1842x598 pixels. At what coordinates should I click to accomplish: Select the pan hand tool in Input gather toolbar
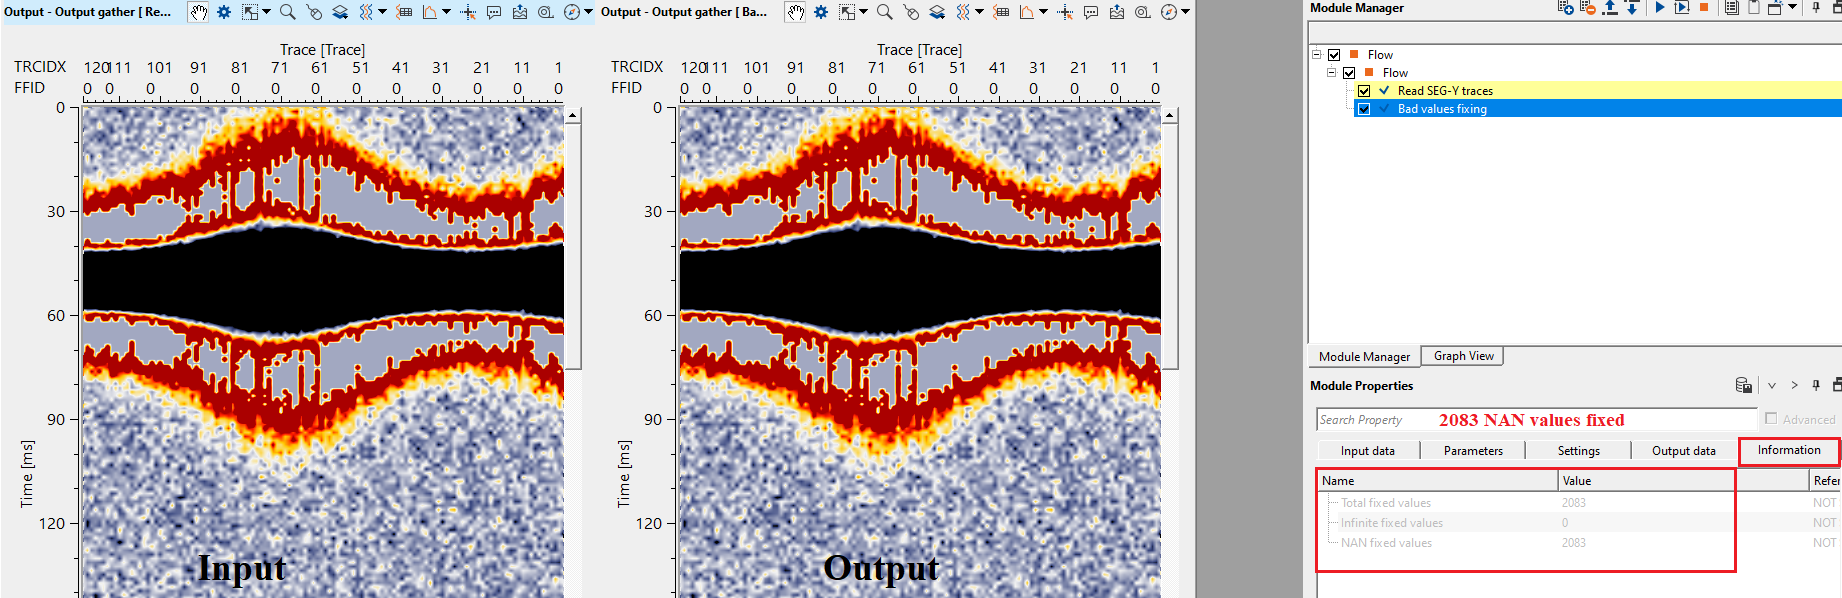point(199,12)
